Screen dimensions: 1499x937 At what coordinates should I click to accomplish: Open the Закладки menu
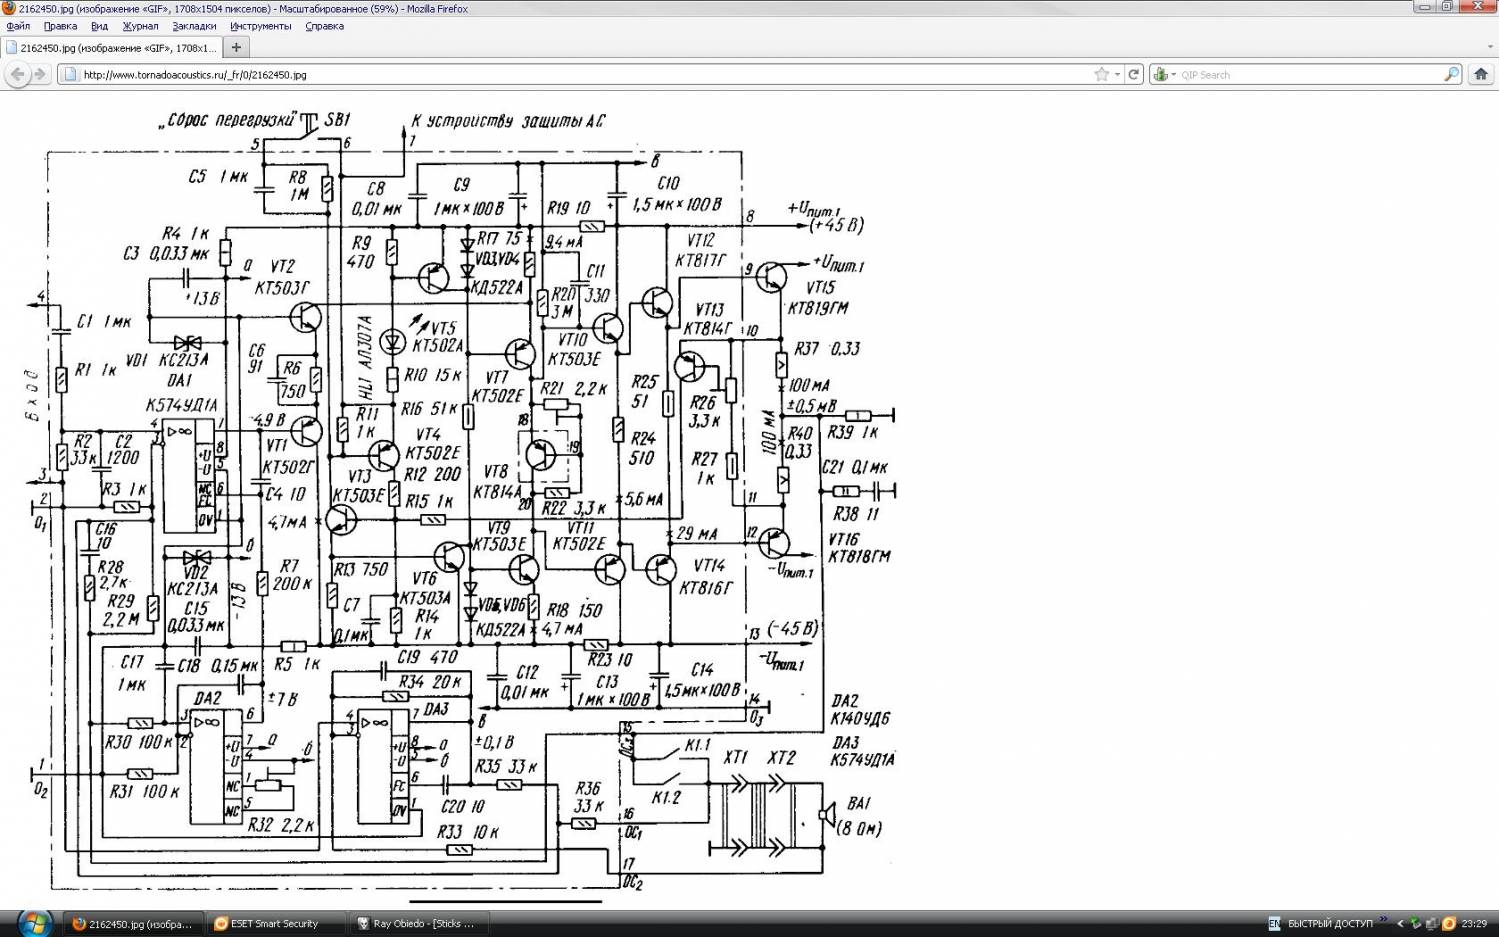(x=194, y=26)
